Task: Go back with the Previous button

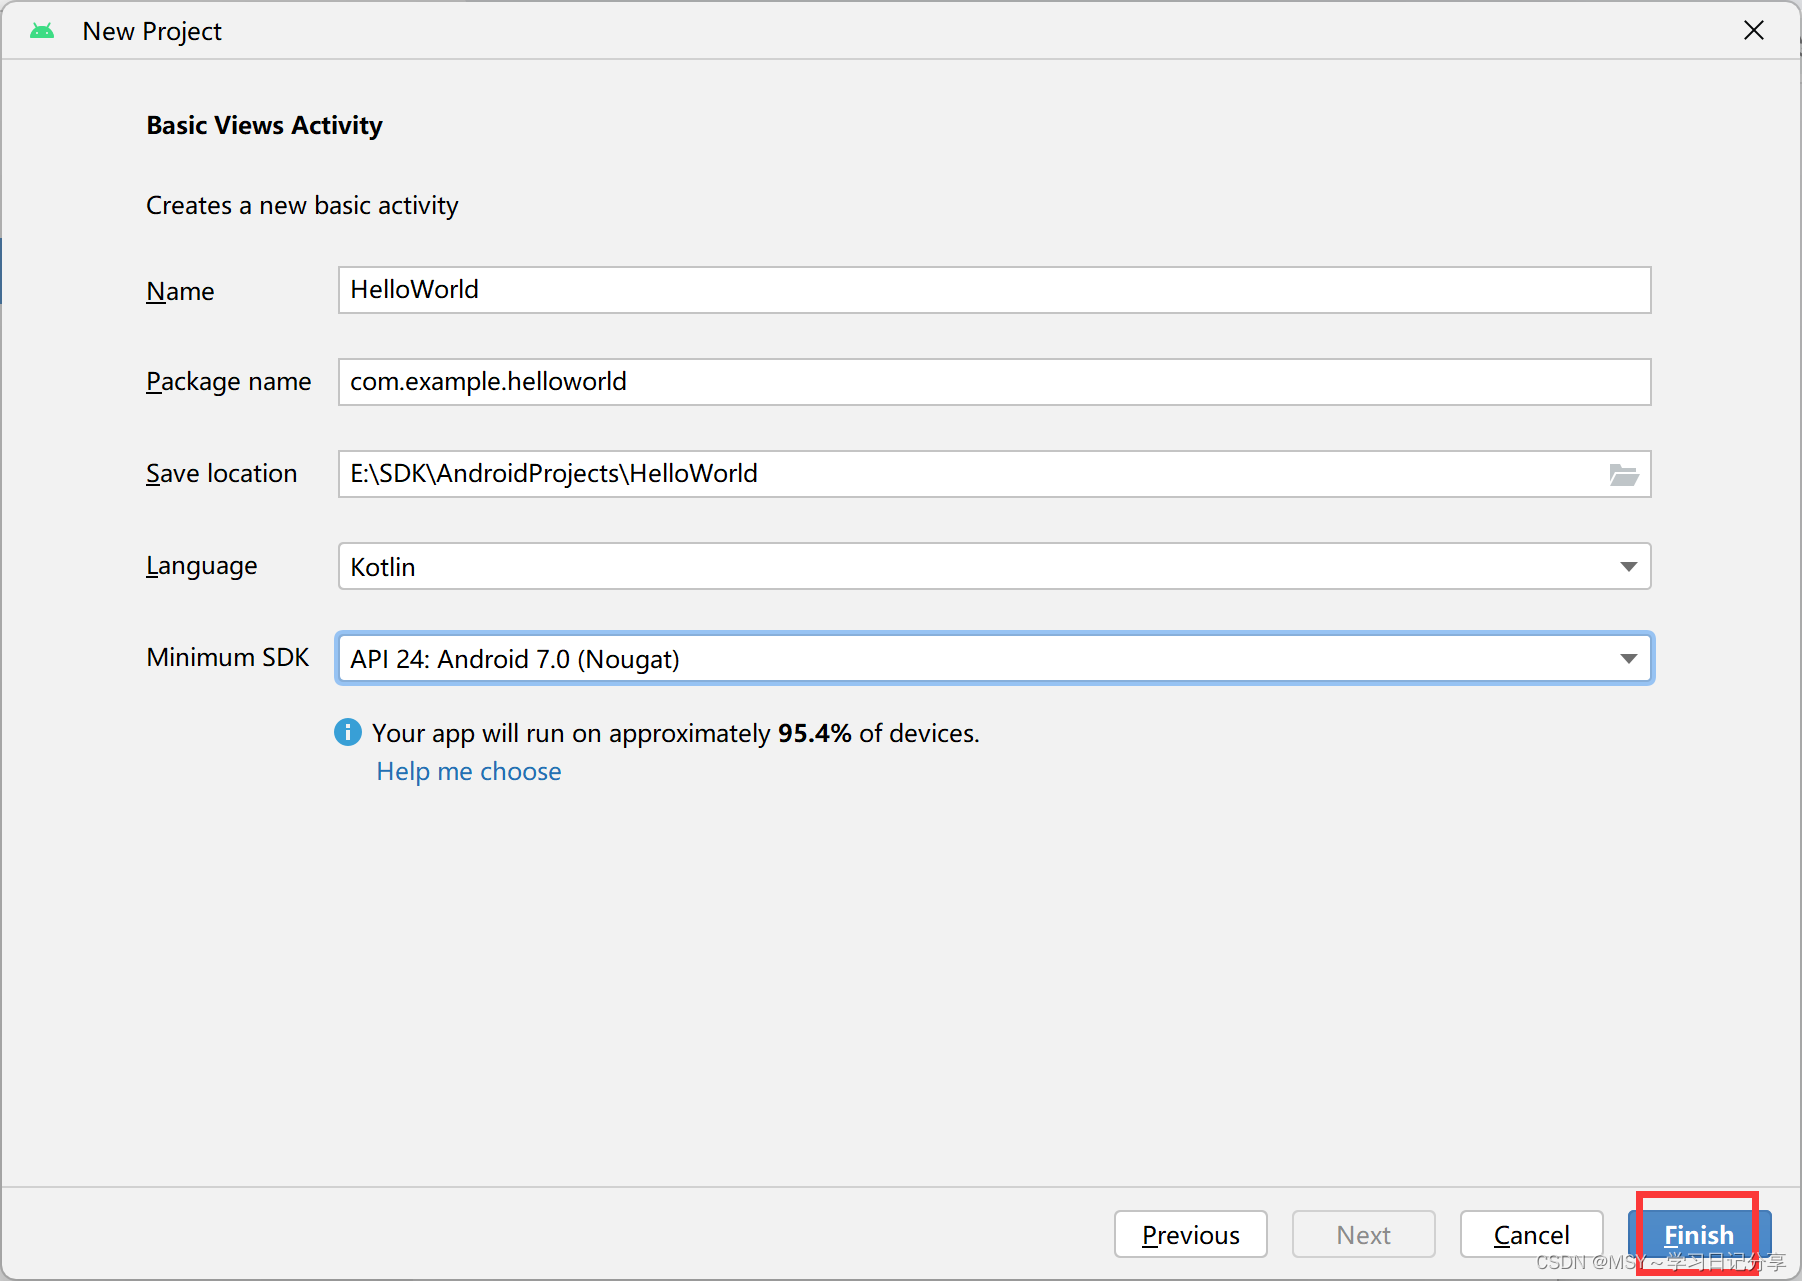Action: (1190, 1235)
